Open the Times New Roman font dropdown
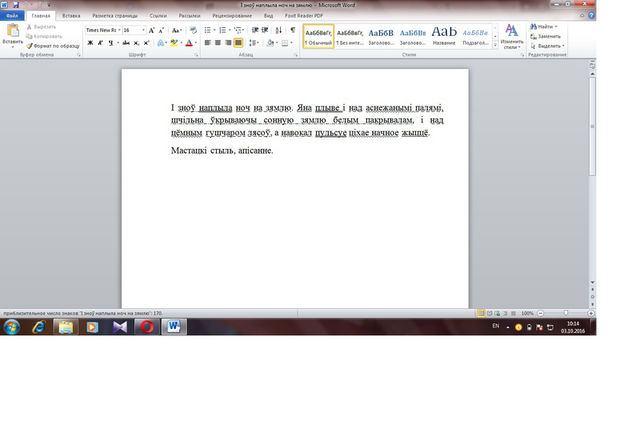This screenshot has width=640, height=429. pyautogui.click(x=119, y=30)
